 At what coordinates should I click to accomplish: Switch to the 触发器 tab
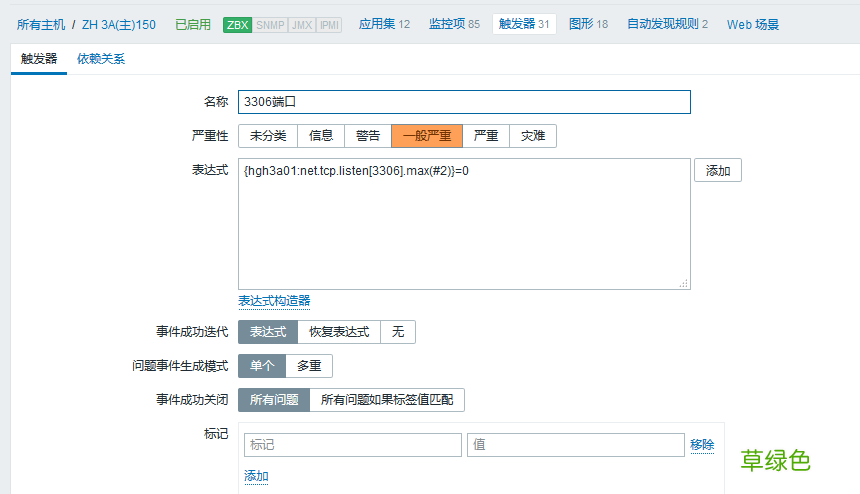39,59
